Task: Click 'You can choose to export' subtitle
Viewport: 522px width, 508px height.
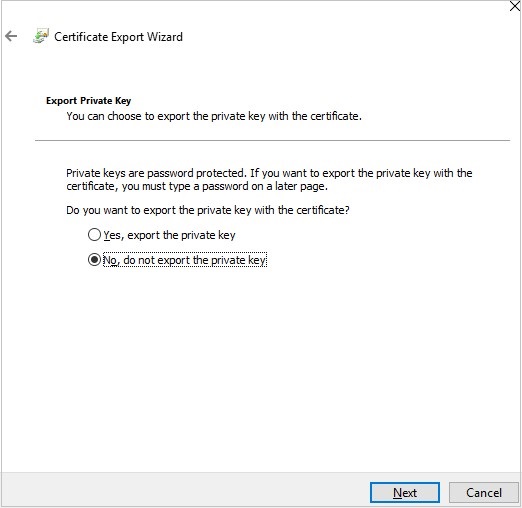Action: (214, 116)
